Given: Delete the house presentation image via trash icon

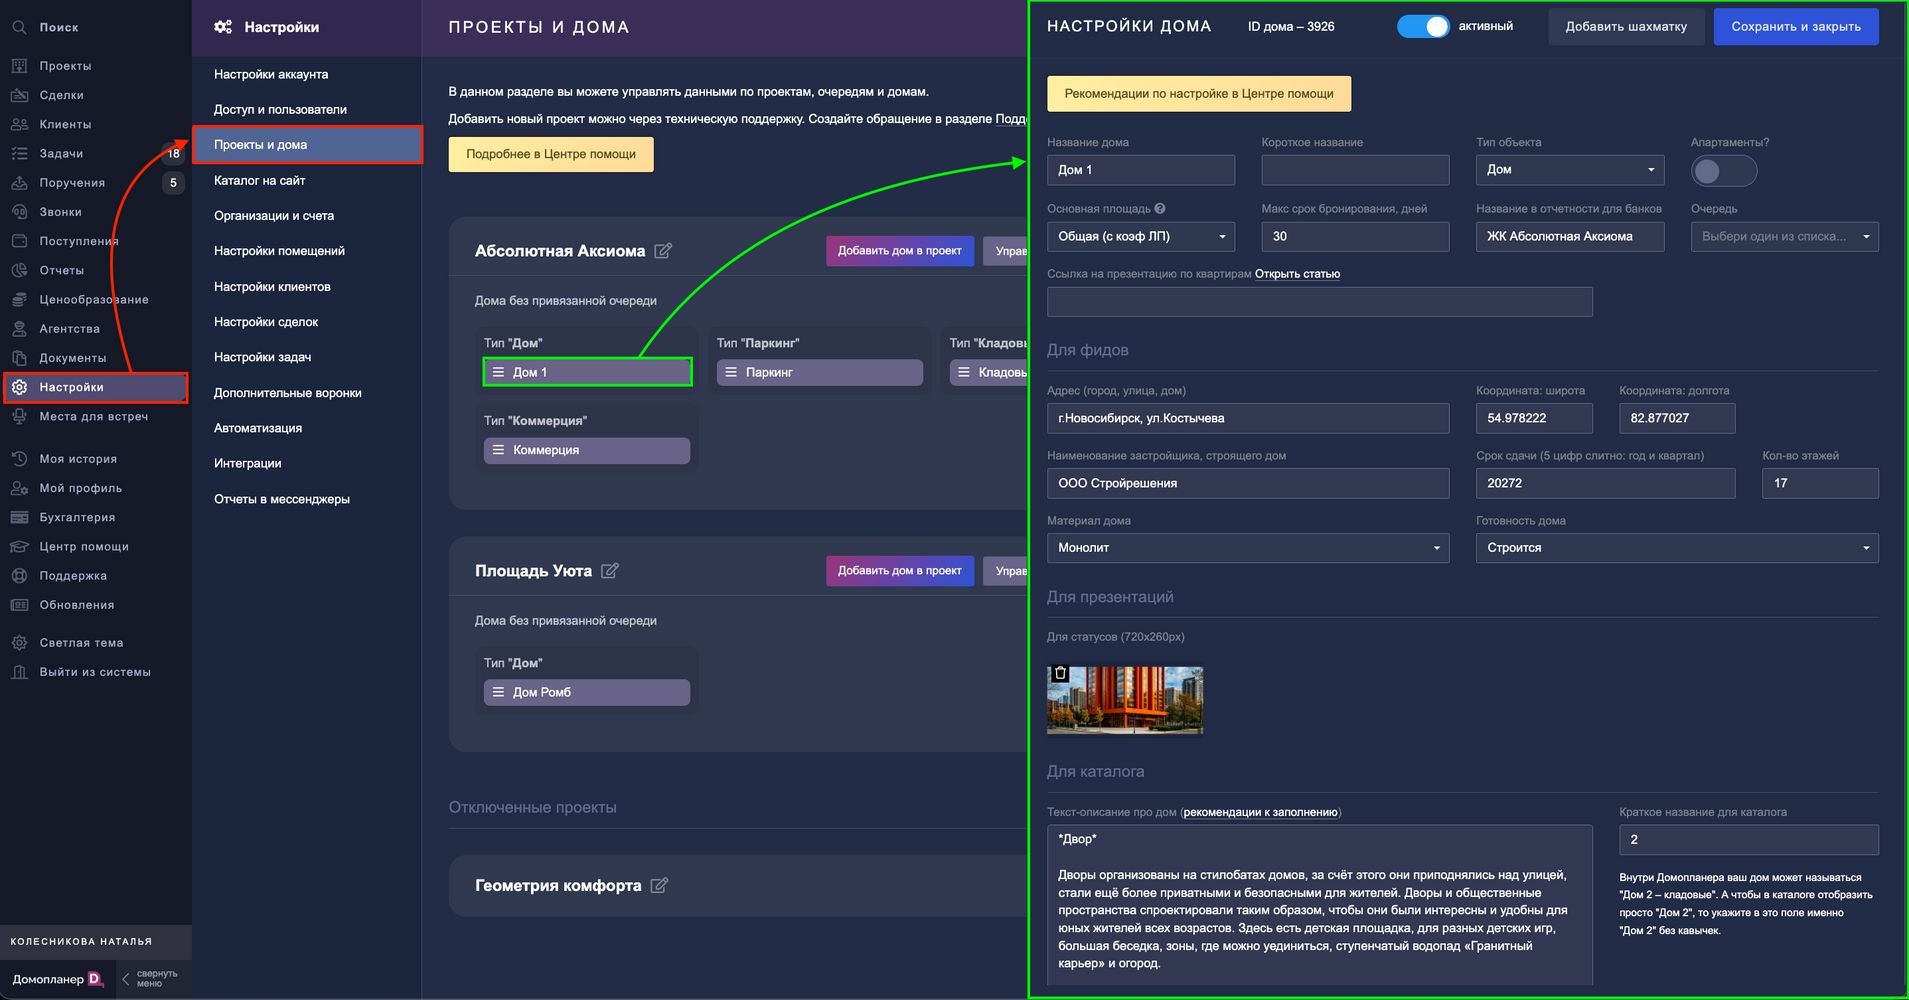Looking at the screenshot, I should click(1061, 674).
